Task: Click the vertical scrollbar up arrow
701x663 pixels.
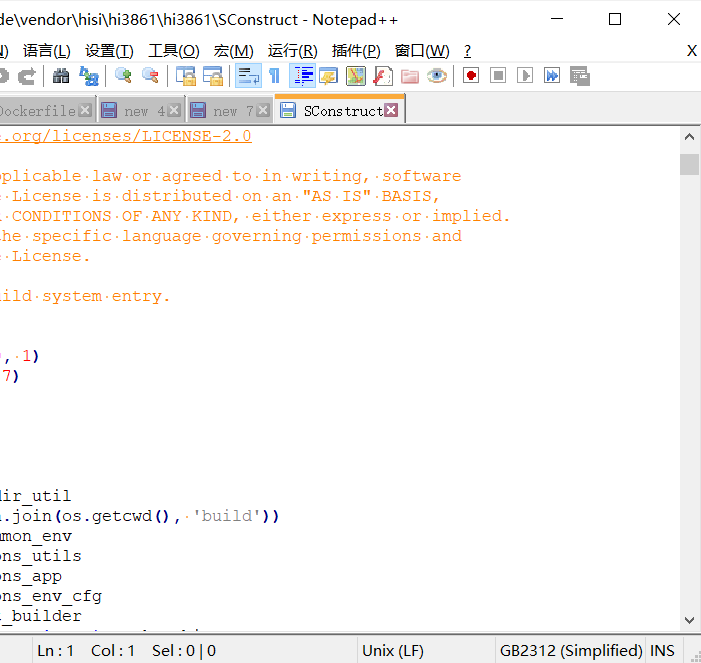Action: pos(689,137)
